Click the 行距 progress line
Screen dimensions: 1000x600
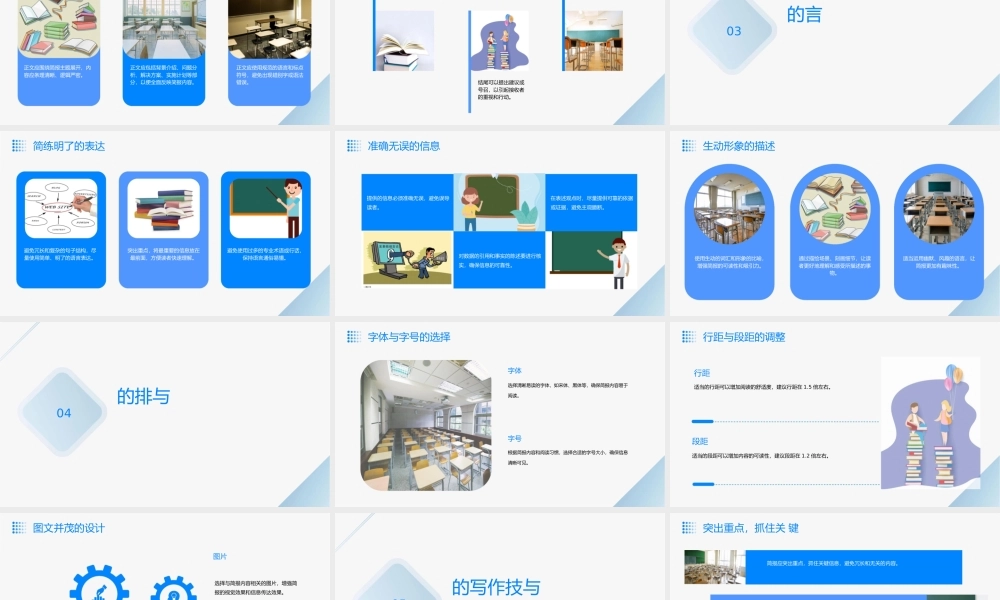786,421
